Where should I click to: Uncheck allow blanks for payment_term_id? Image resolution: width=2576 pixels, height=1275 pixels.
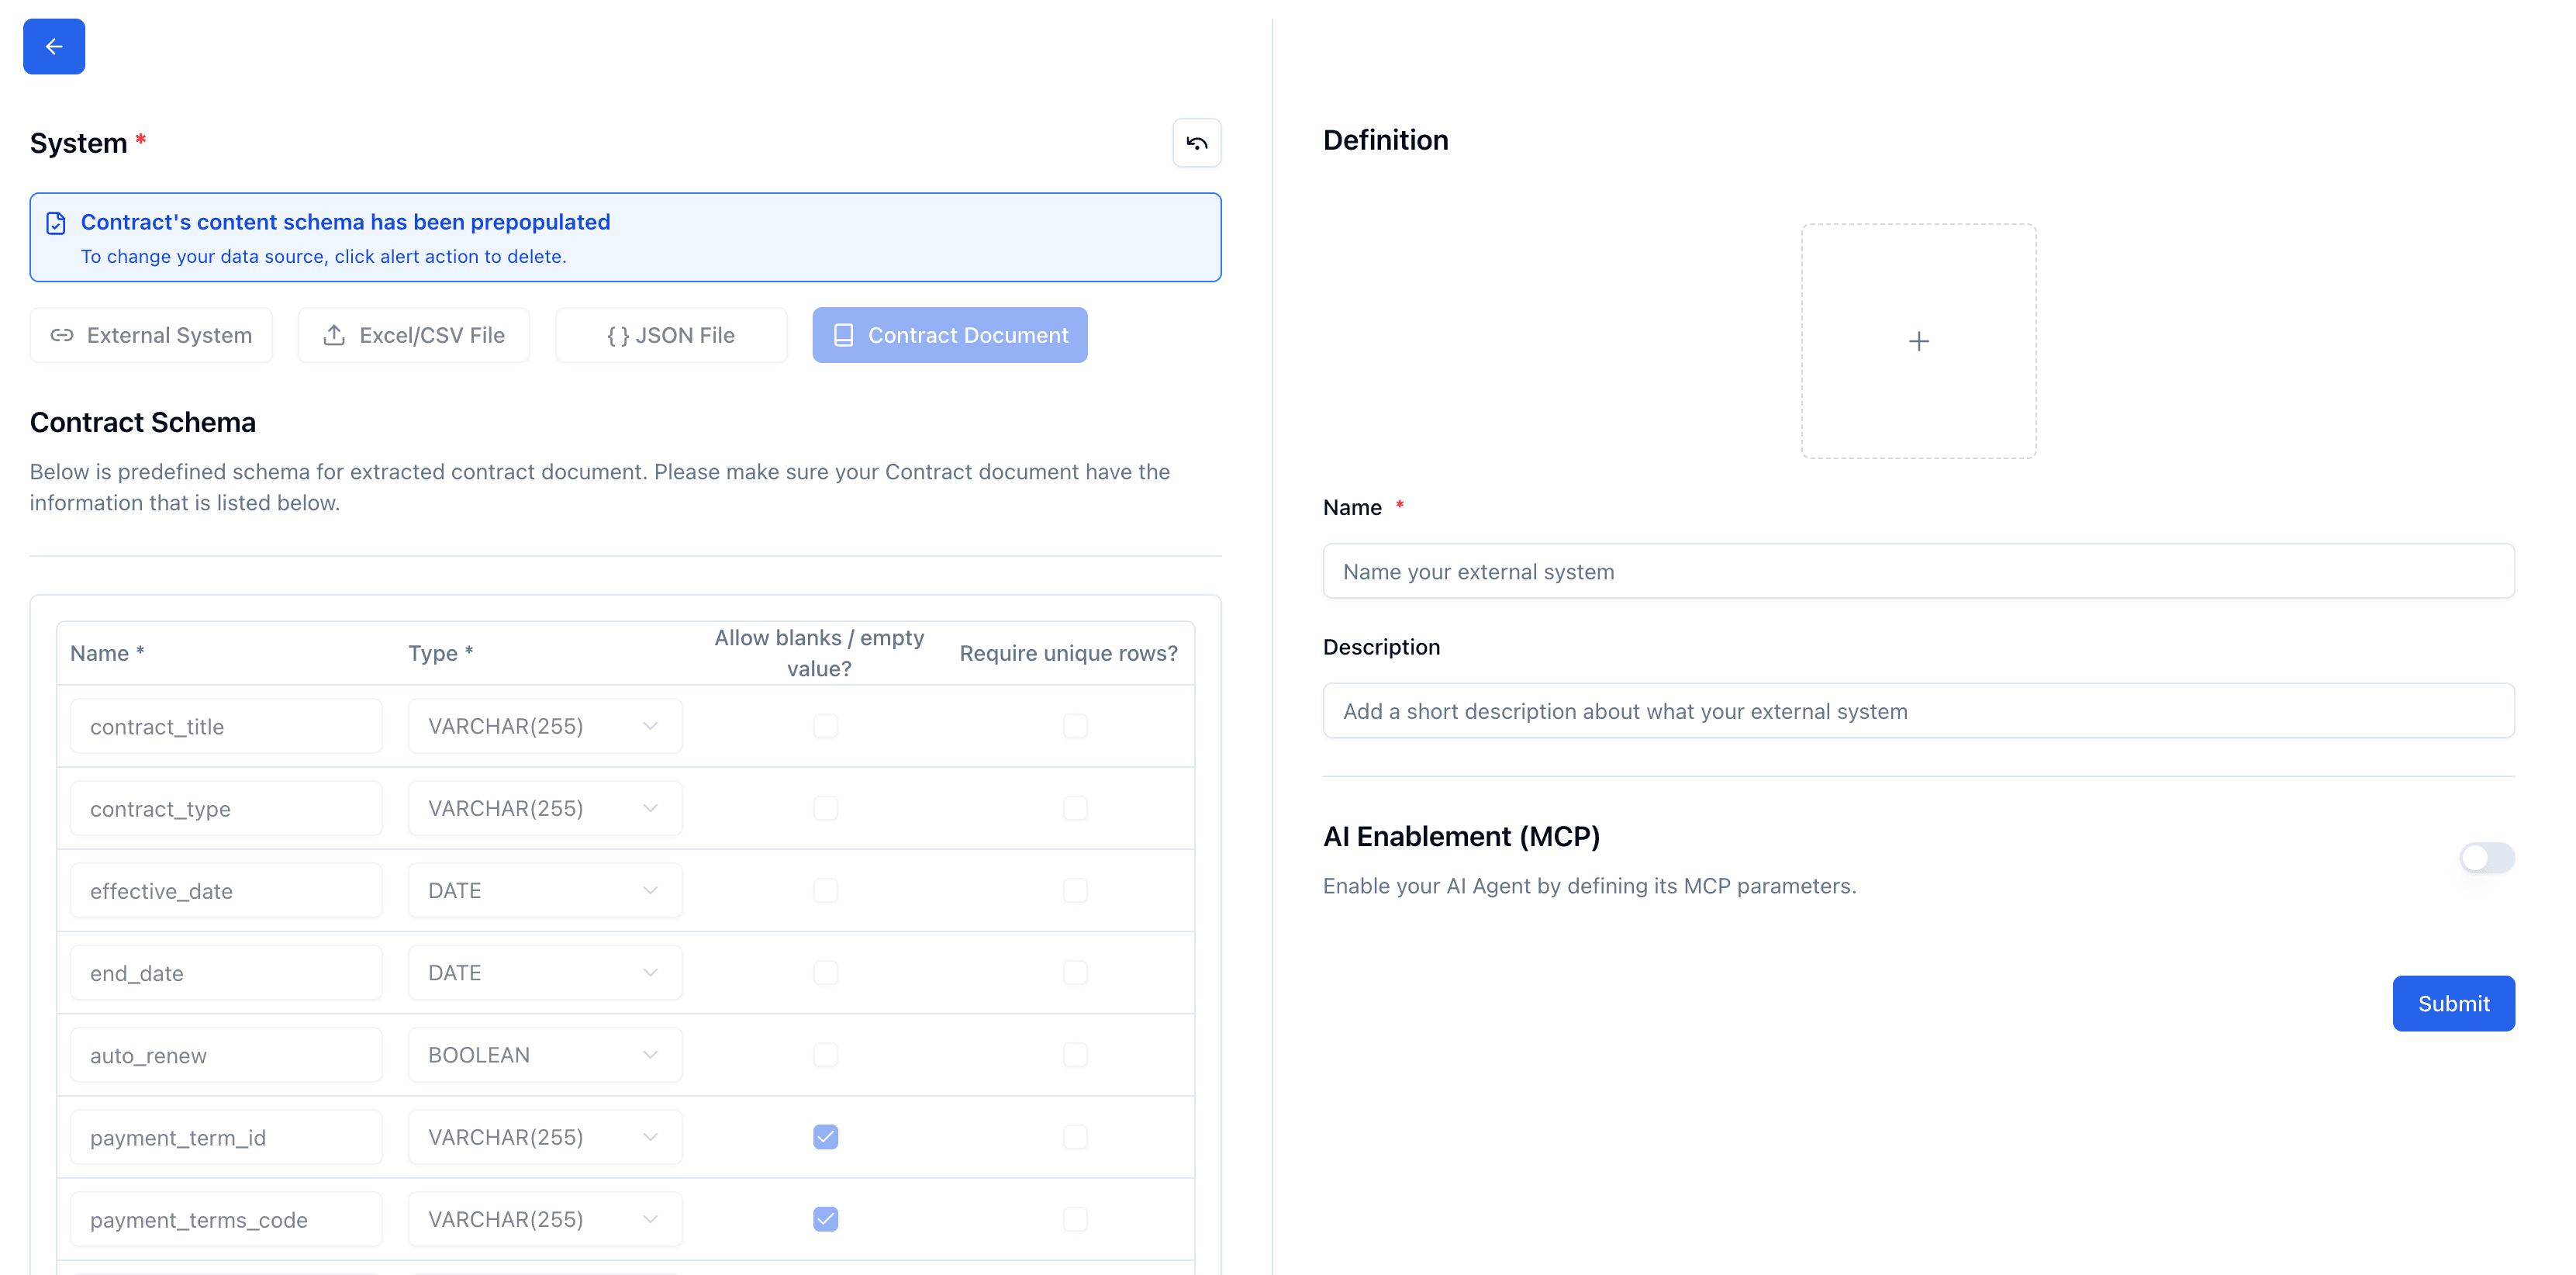[x=825, y=1137]
